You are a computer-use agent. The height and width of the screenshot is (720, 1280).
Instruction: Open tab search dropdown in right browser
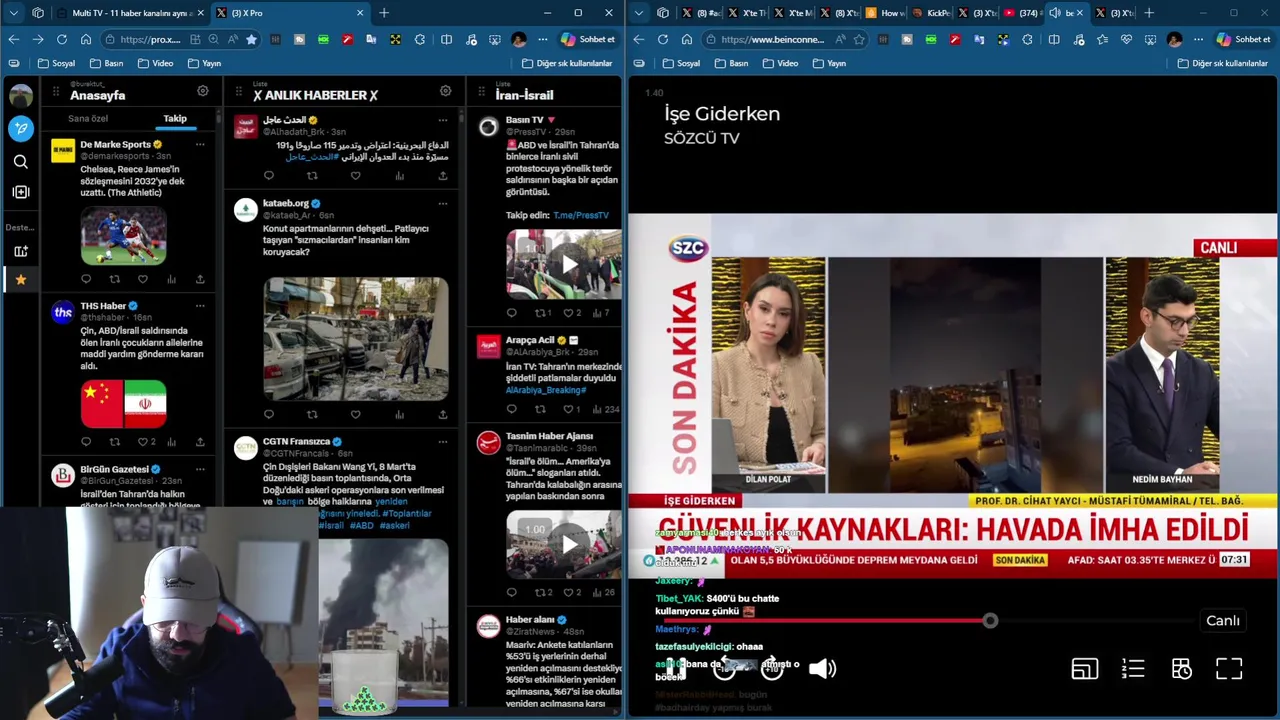point(639,13)
